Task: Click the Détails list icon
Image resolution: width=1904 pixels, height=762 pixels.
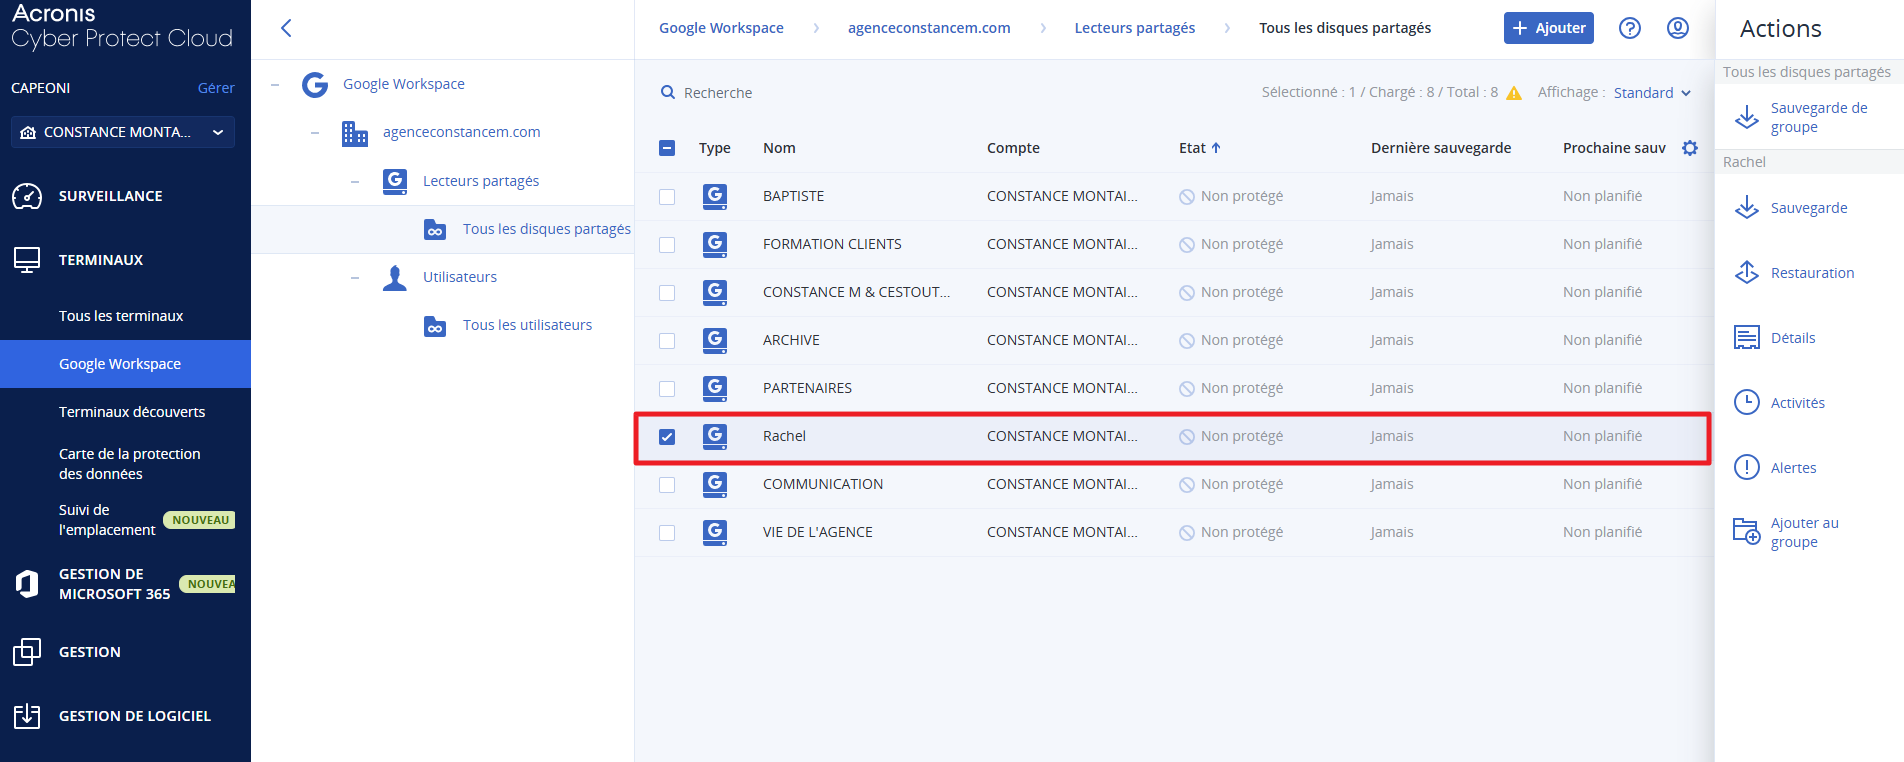Action: (1747, 338)
